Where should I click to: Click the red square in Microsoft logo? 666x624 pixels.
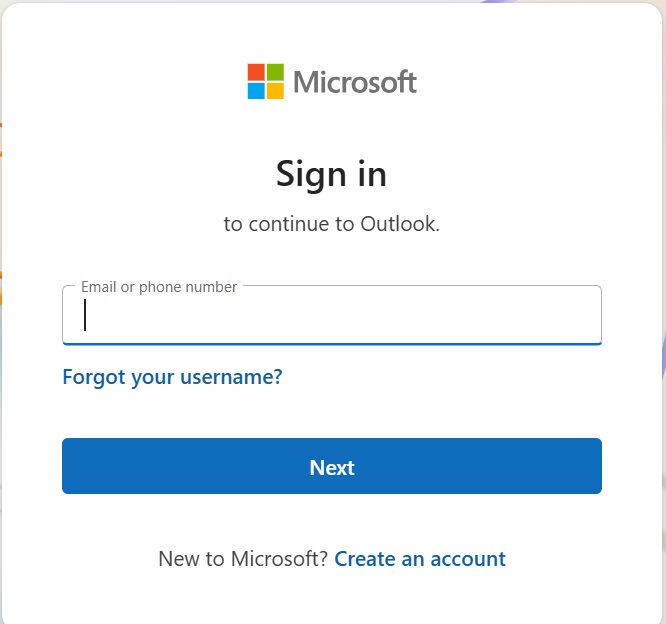pyautogui.click(x=256, y=72)
